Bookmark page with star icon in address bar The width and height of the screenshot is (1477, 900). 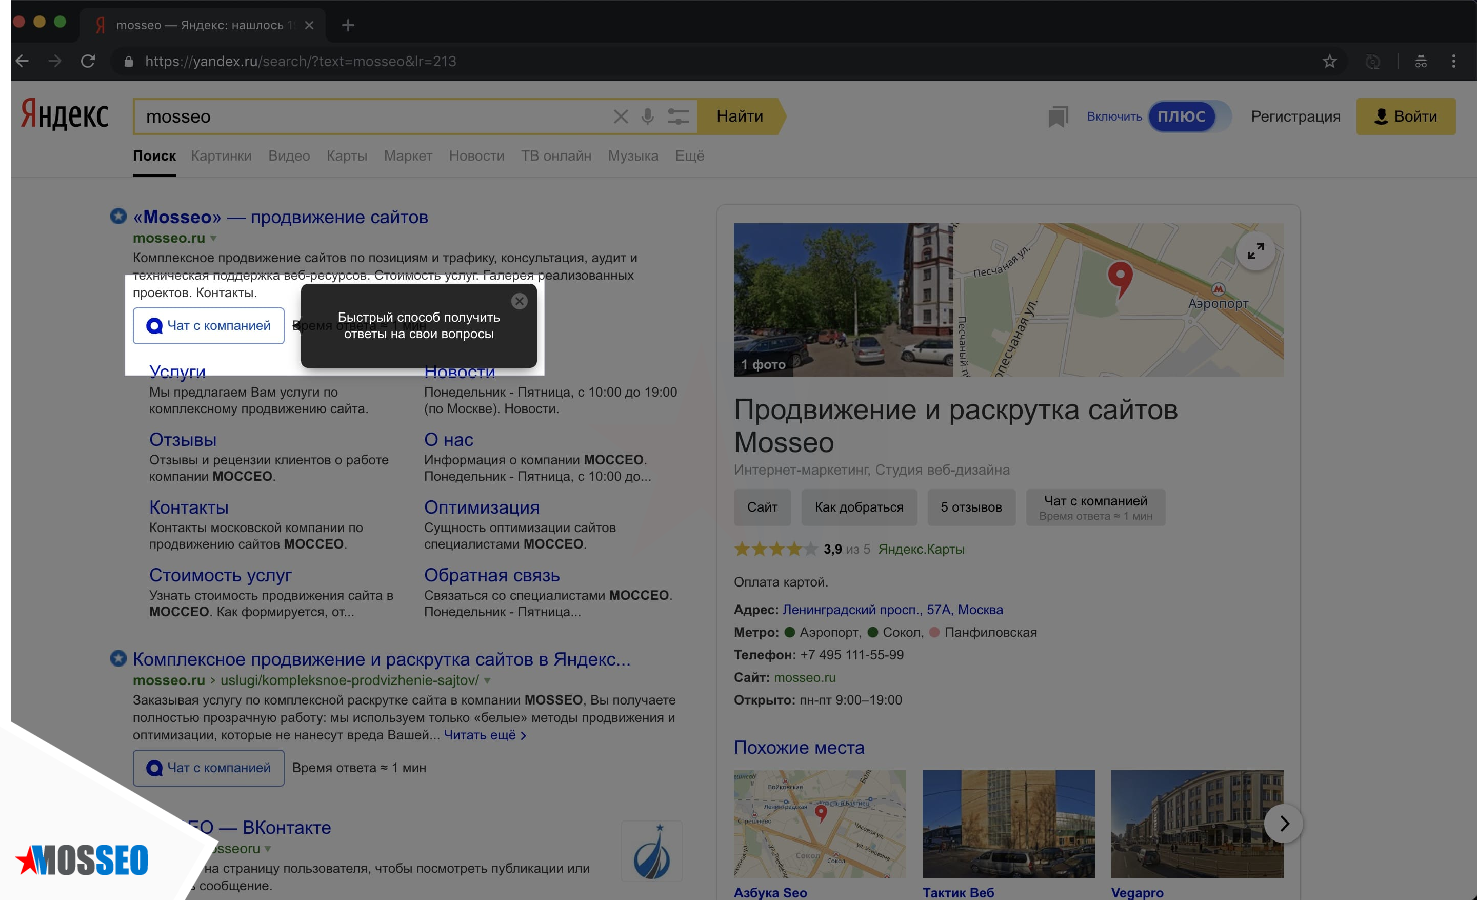point(1329,61)
